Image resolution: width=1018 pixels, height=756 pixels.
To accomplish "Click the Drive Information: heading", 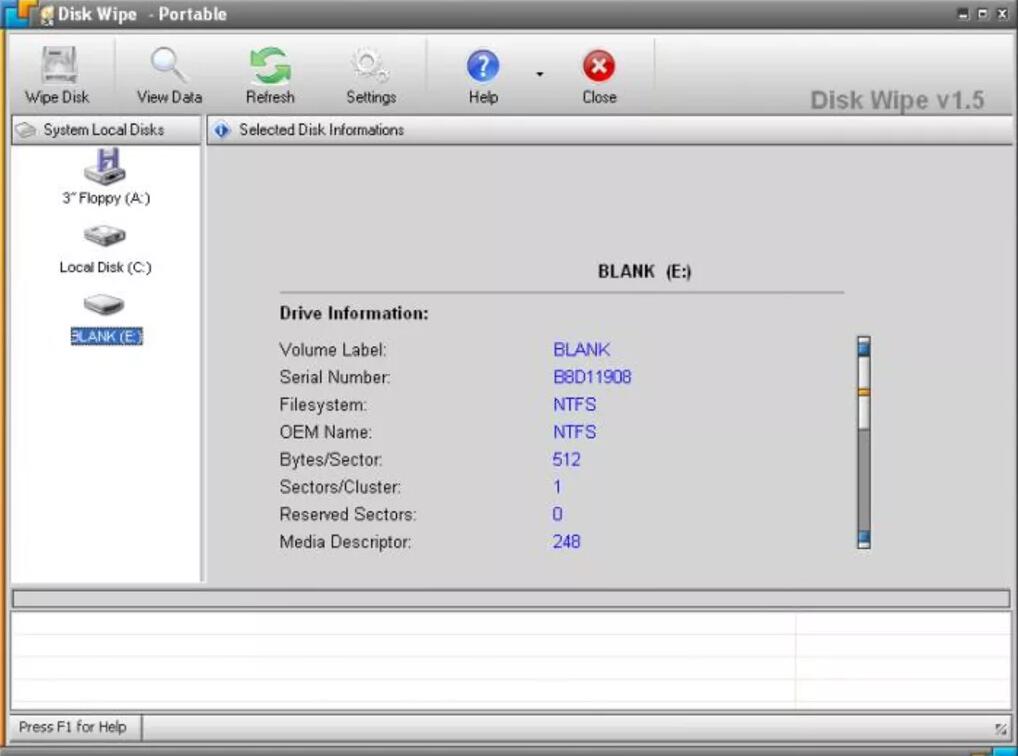I will pyautogui.click(x=354, y=313).
